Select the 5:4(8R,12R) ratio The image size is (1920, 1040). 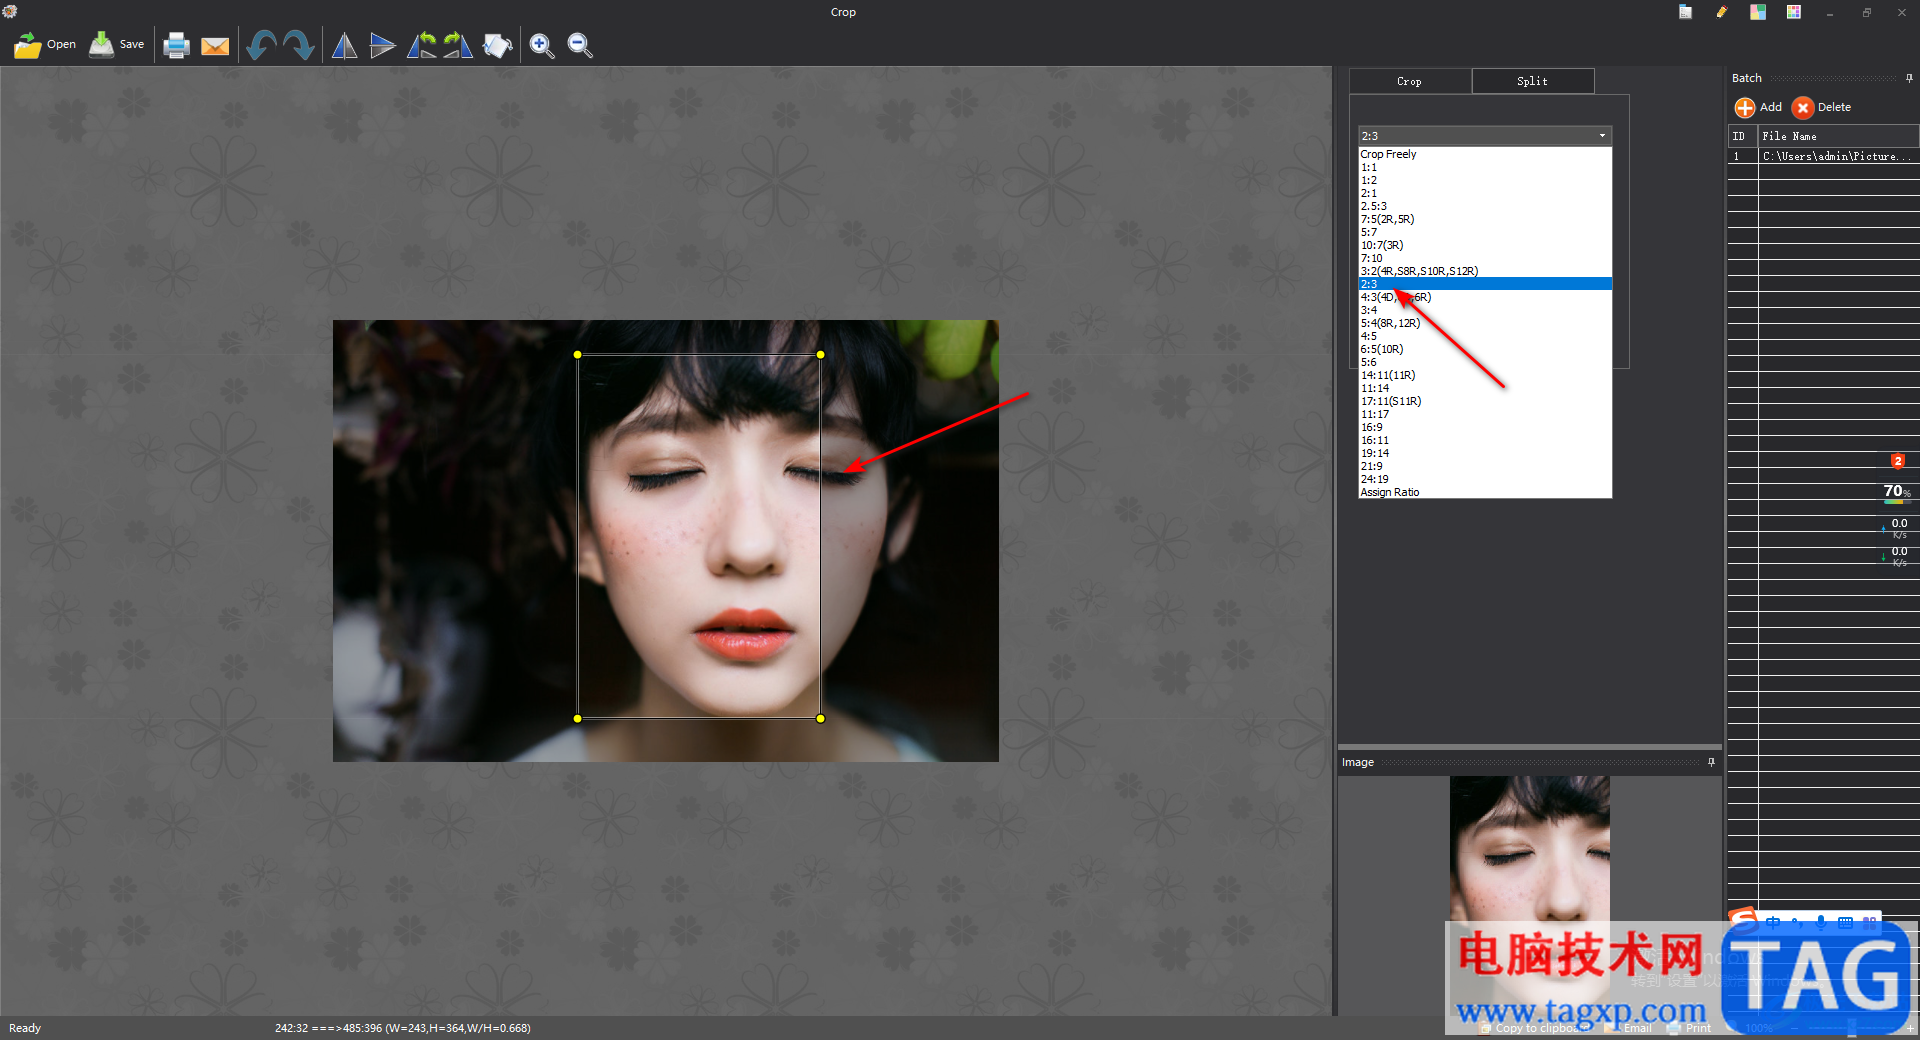pyautogui.click(x=1485, y=323)
